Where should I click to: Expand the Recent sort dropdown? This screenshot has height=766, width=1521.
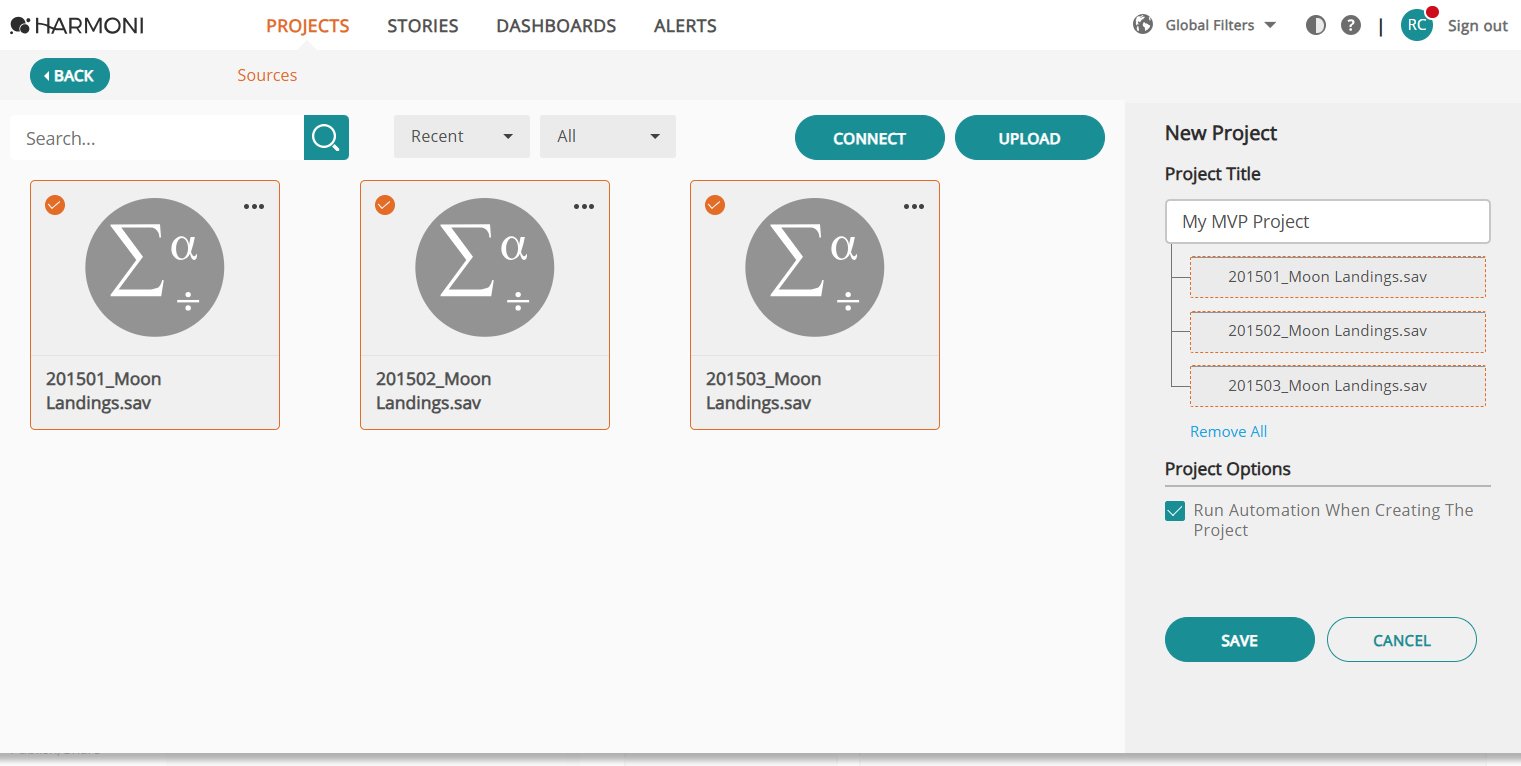tap(462, 136)
